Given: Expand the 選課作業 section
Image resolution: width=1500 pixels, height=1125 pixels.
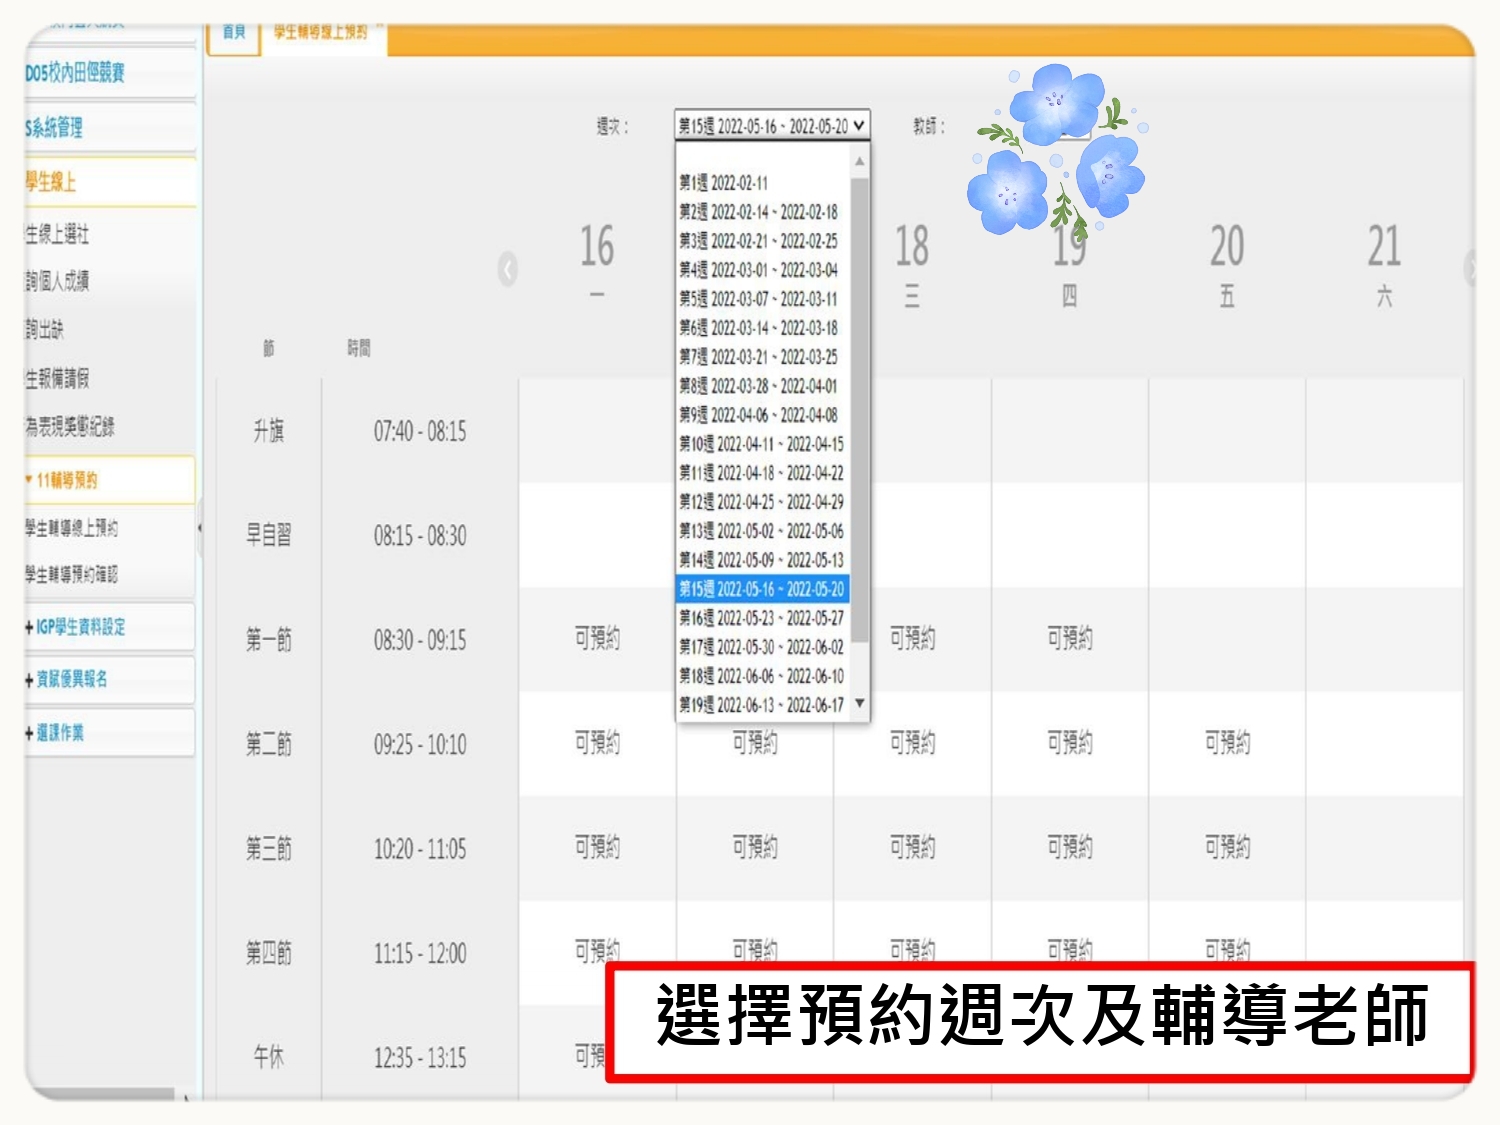Looking at the screenshot, I should pos(60,733).
